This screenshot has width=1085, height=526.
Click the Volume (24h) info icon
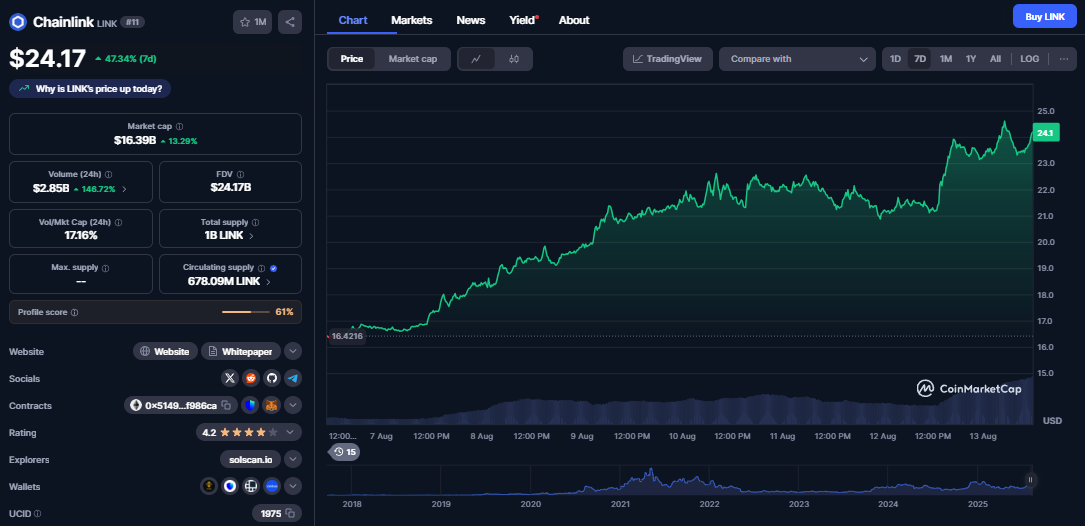[x=109, y=174]
